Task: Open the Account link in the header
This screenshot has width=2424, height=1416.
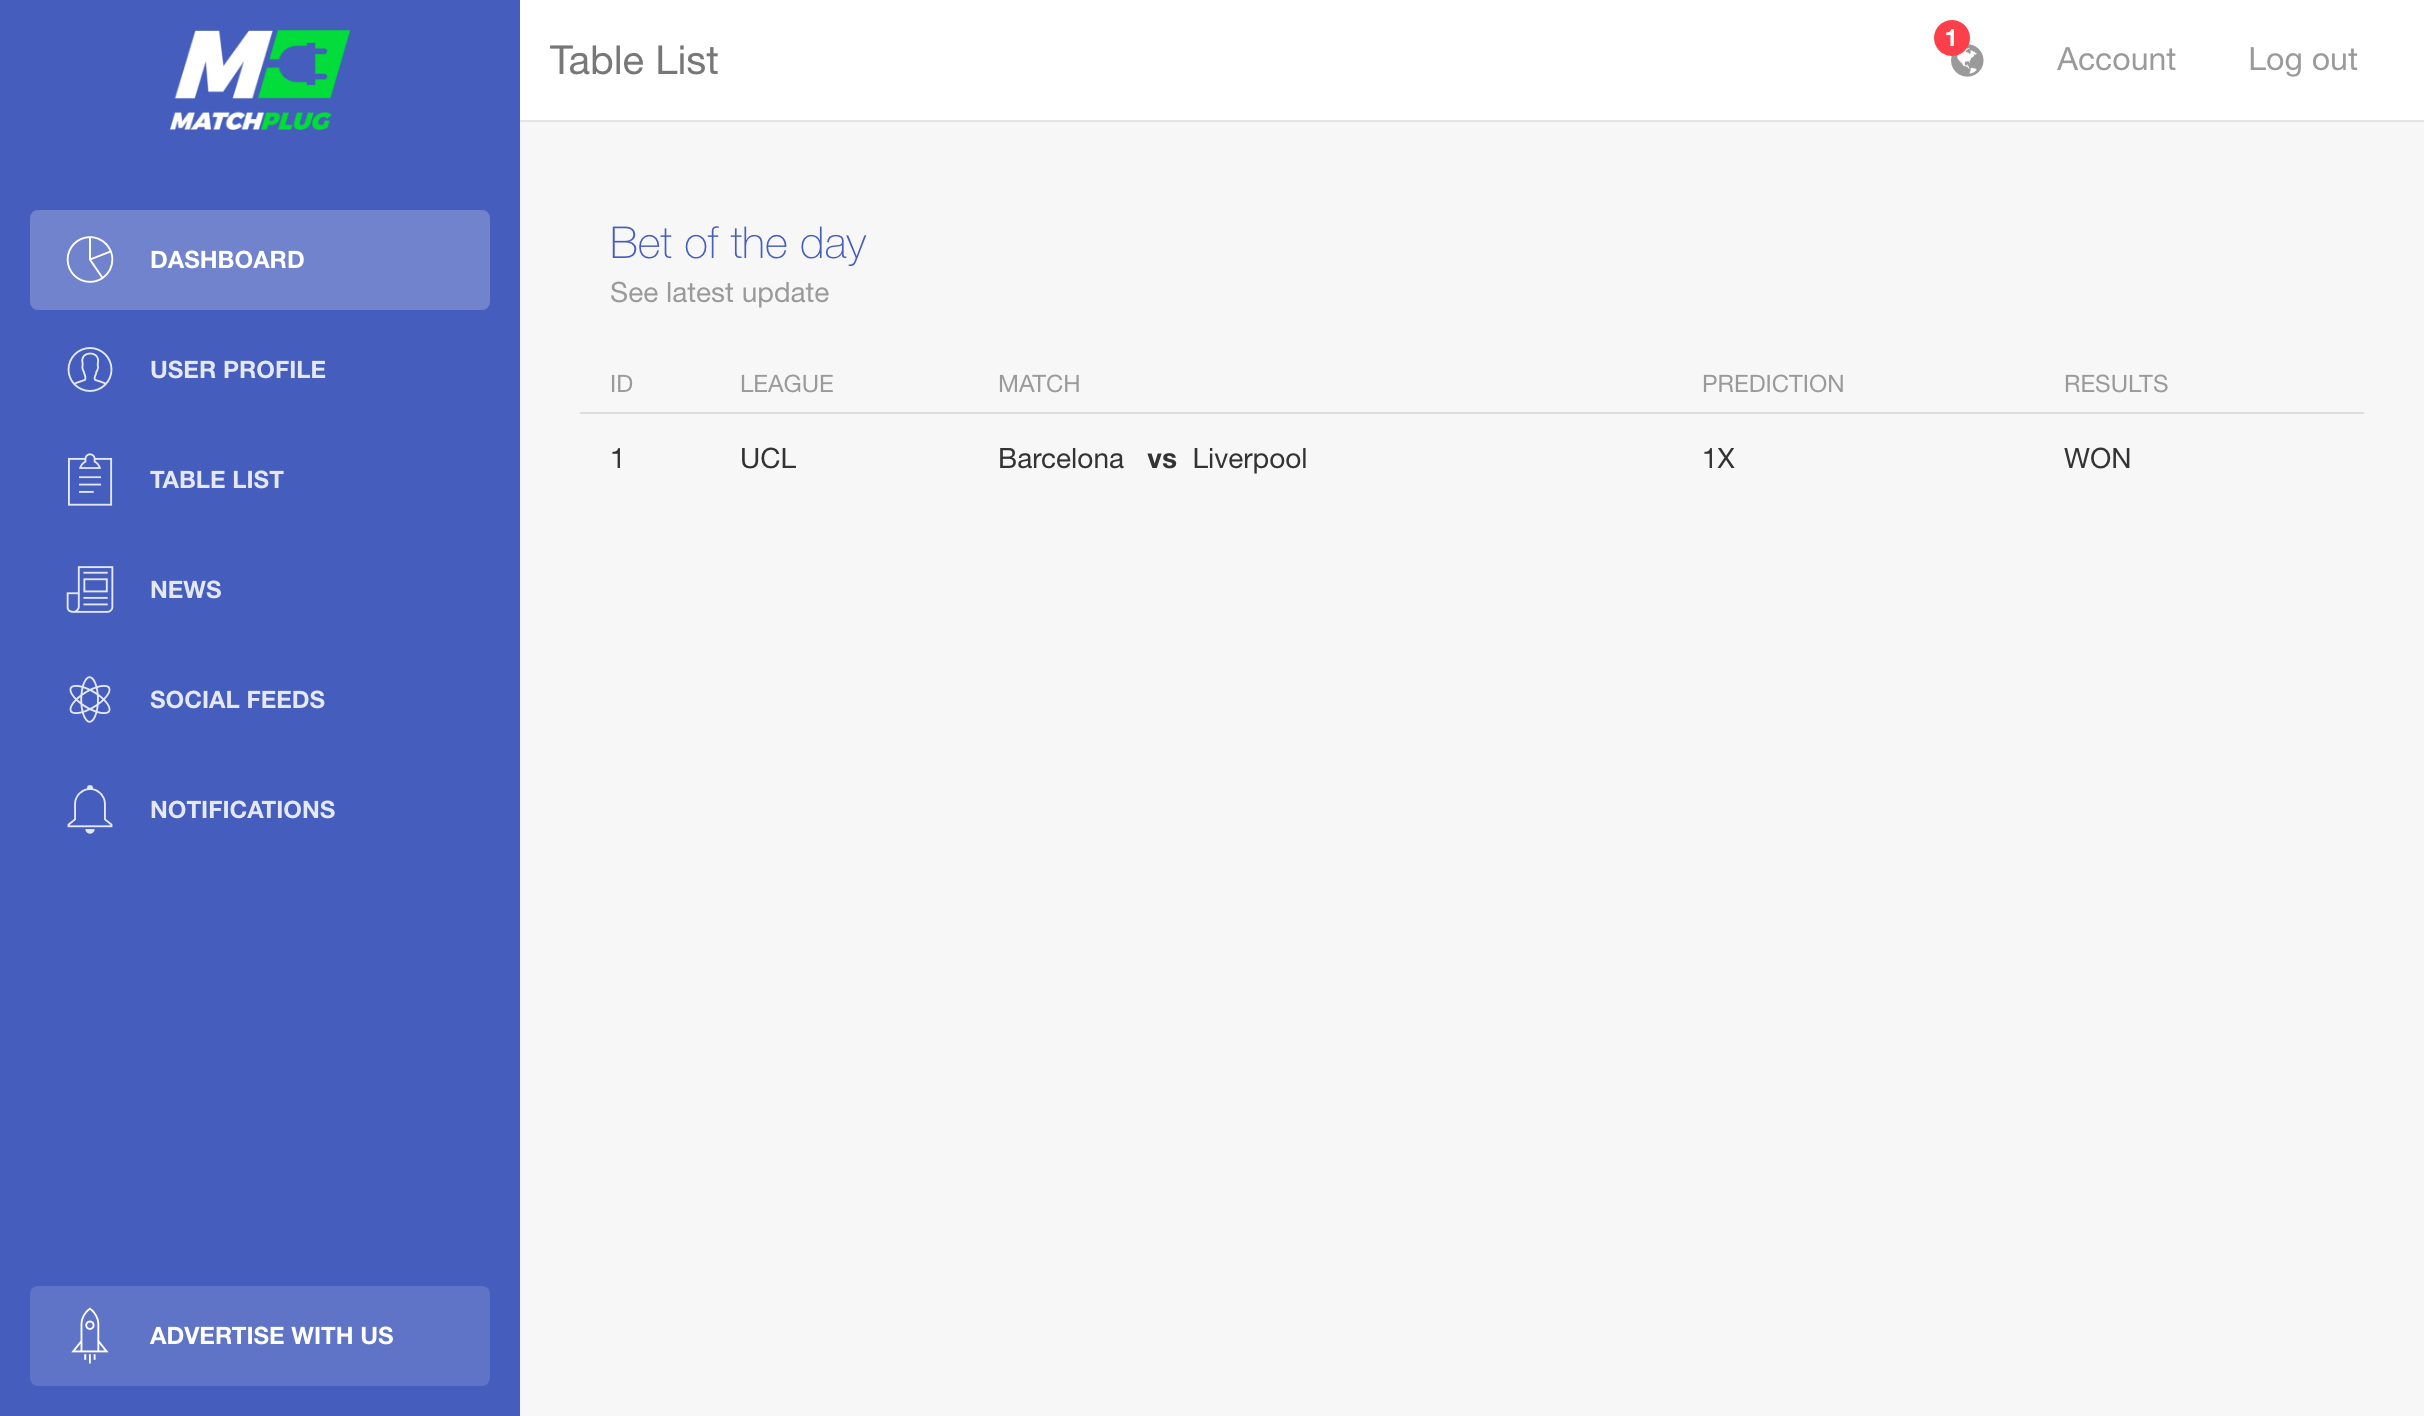Action: coord(2116,60)
